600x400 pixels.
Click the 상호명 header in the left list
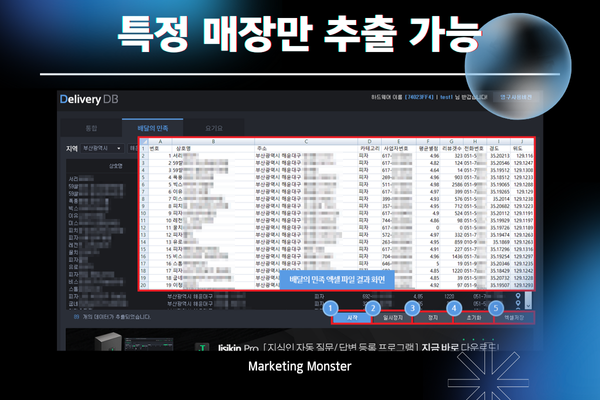click(x=116, y=166)
